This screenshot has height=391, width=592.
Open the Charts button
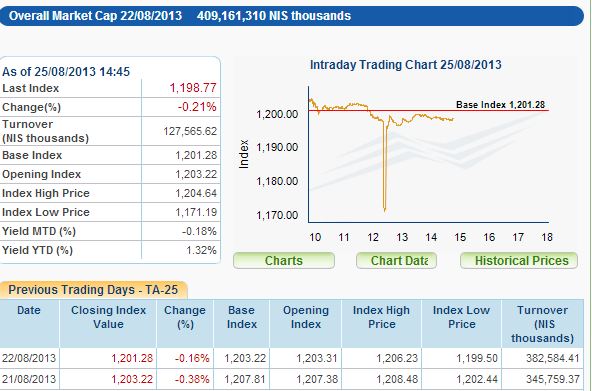(x=284, y=260)
